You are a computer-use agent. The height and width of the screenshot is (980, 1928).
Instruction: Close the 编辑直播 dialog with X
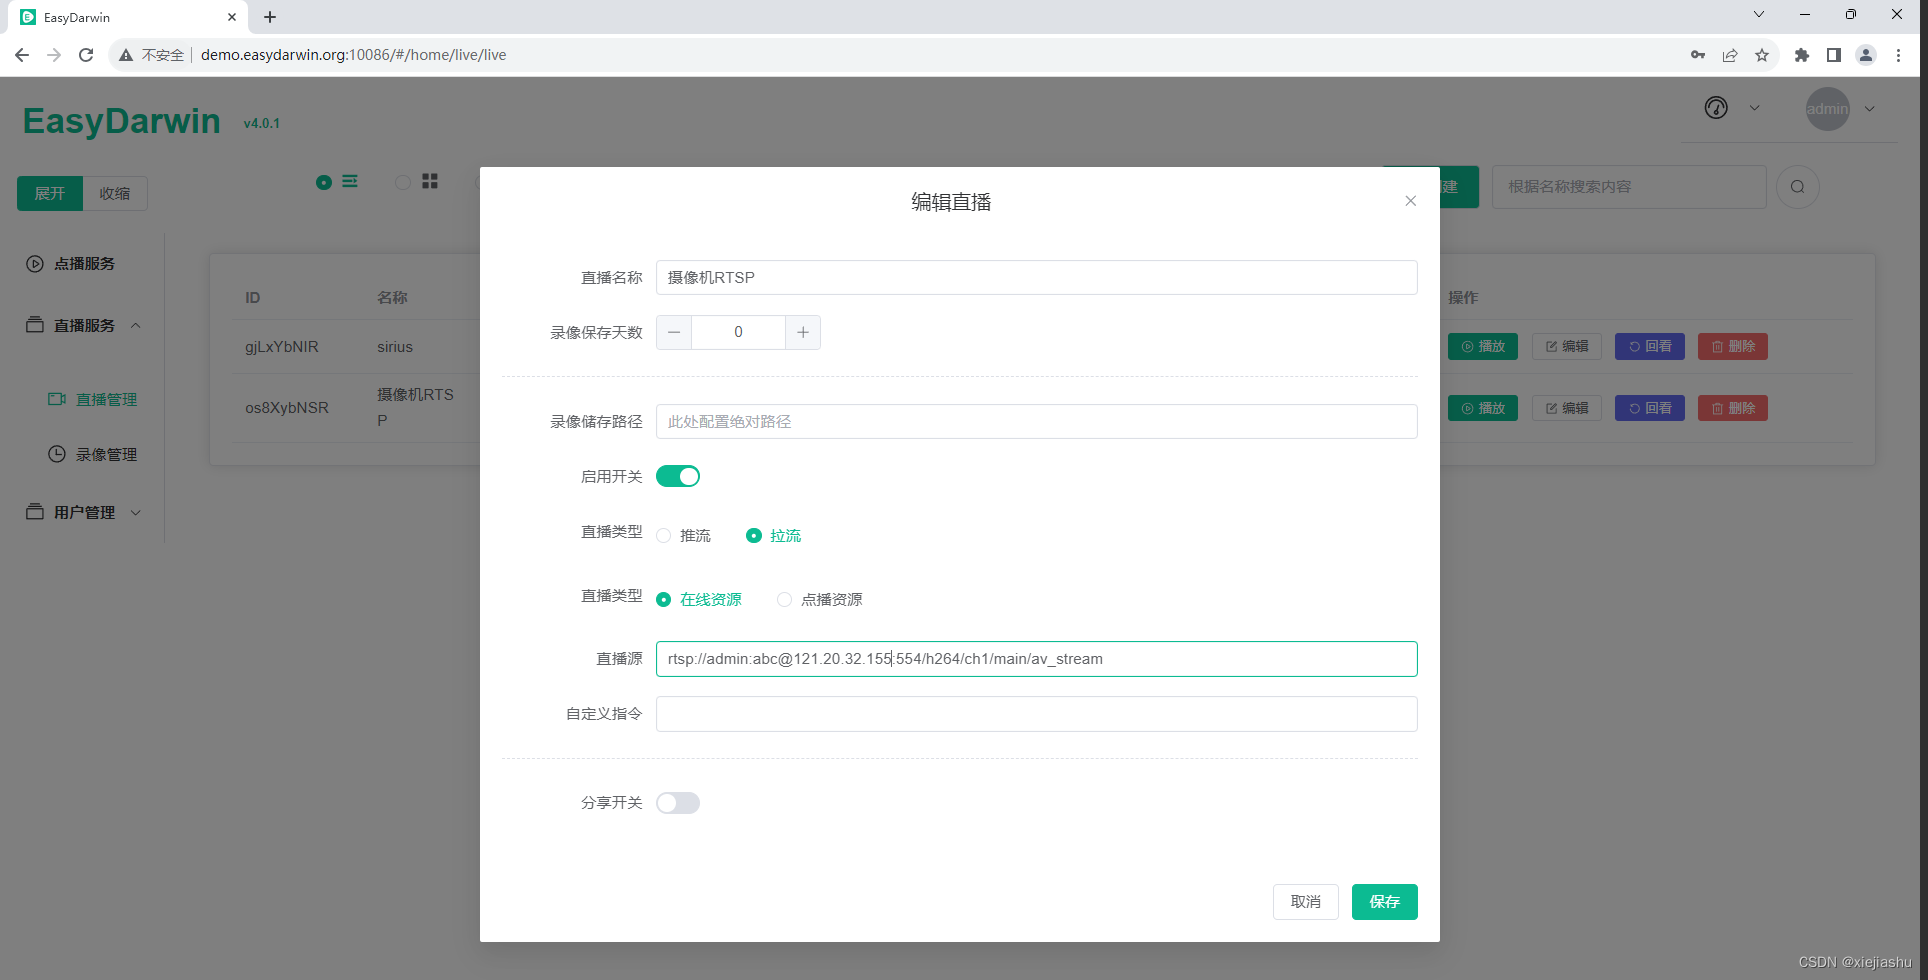tap(1410, 201)
